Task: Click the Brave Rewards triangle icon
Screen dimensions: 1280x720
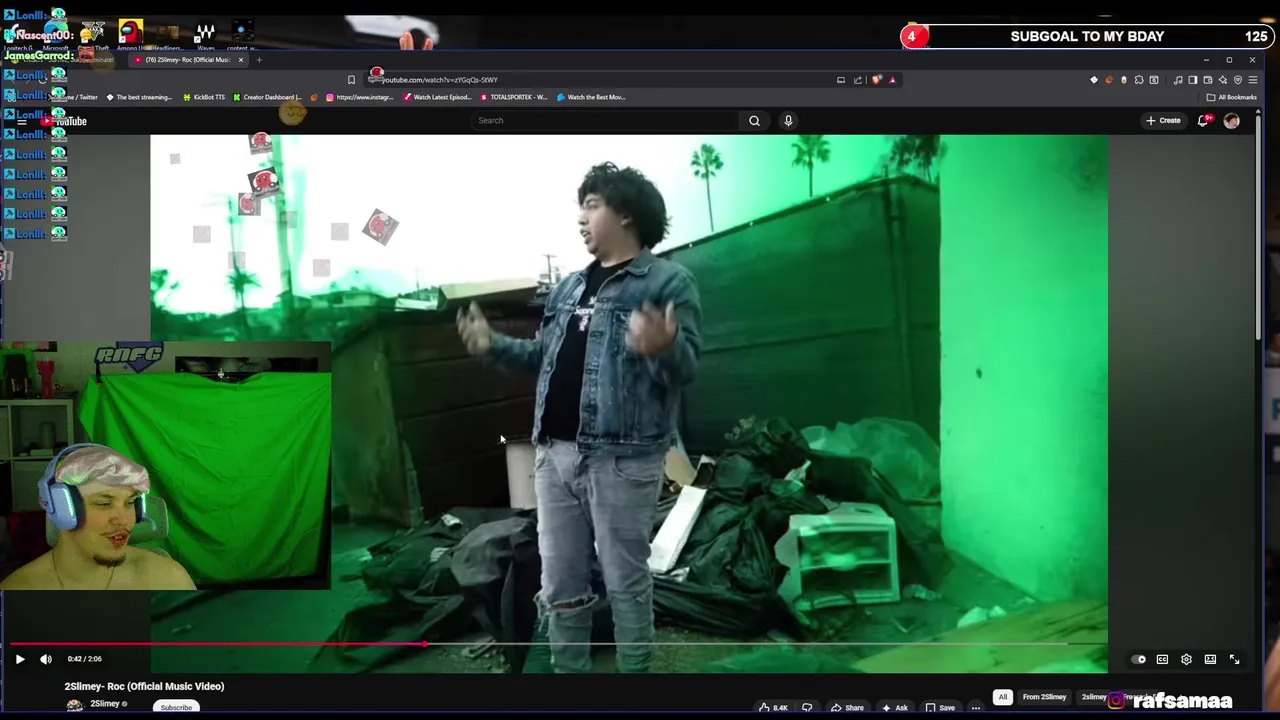Action: (x=892, y=80)
